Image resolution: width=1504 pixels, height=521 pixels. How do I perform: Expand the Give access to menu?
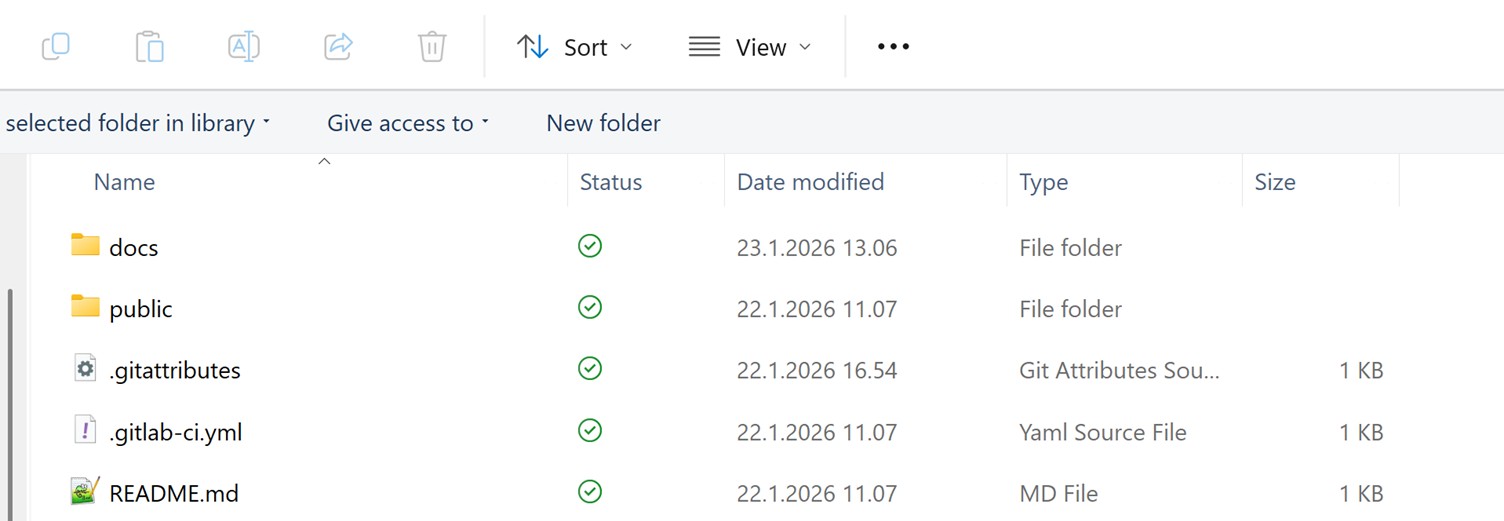click(x=408, y=123)
